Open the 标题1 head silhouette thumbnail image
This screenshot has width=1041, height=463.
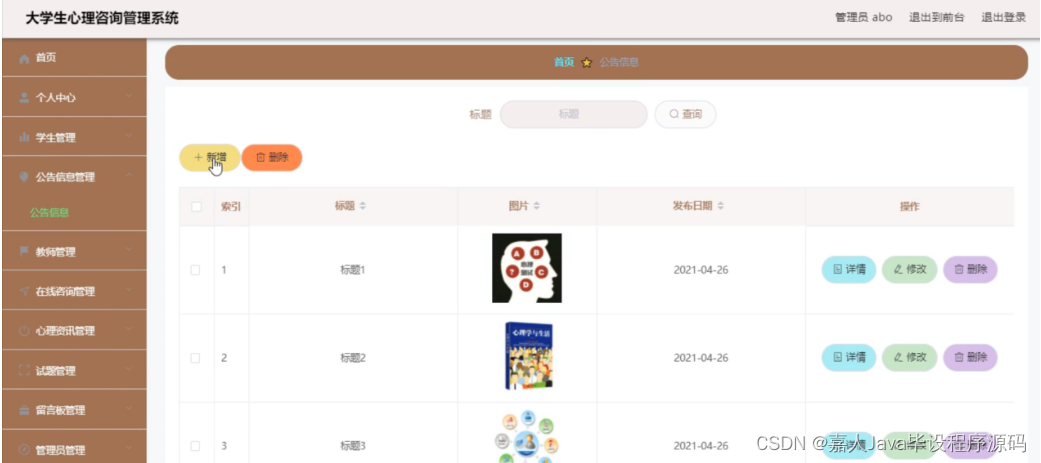pyautogui.click(x=526, y=268)
